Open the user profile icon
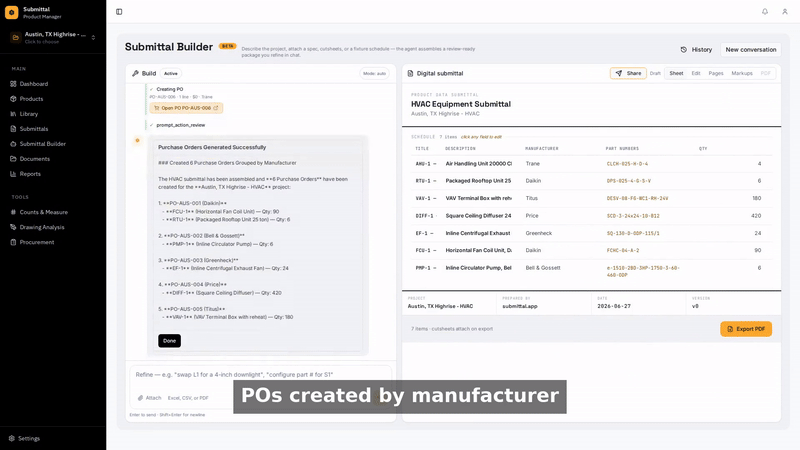 (785, 11)
